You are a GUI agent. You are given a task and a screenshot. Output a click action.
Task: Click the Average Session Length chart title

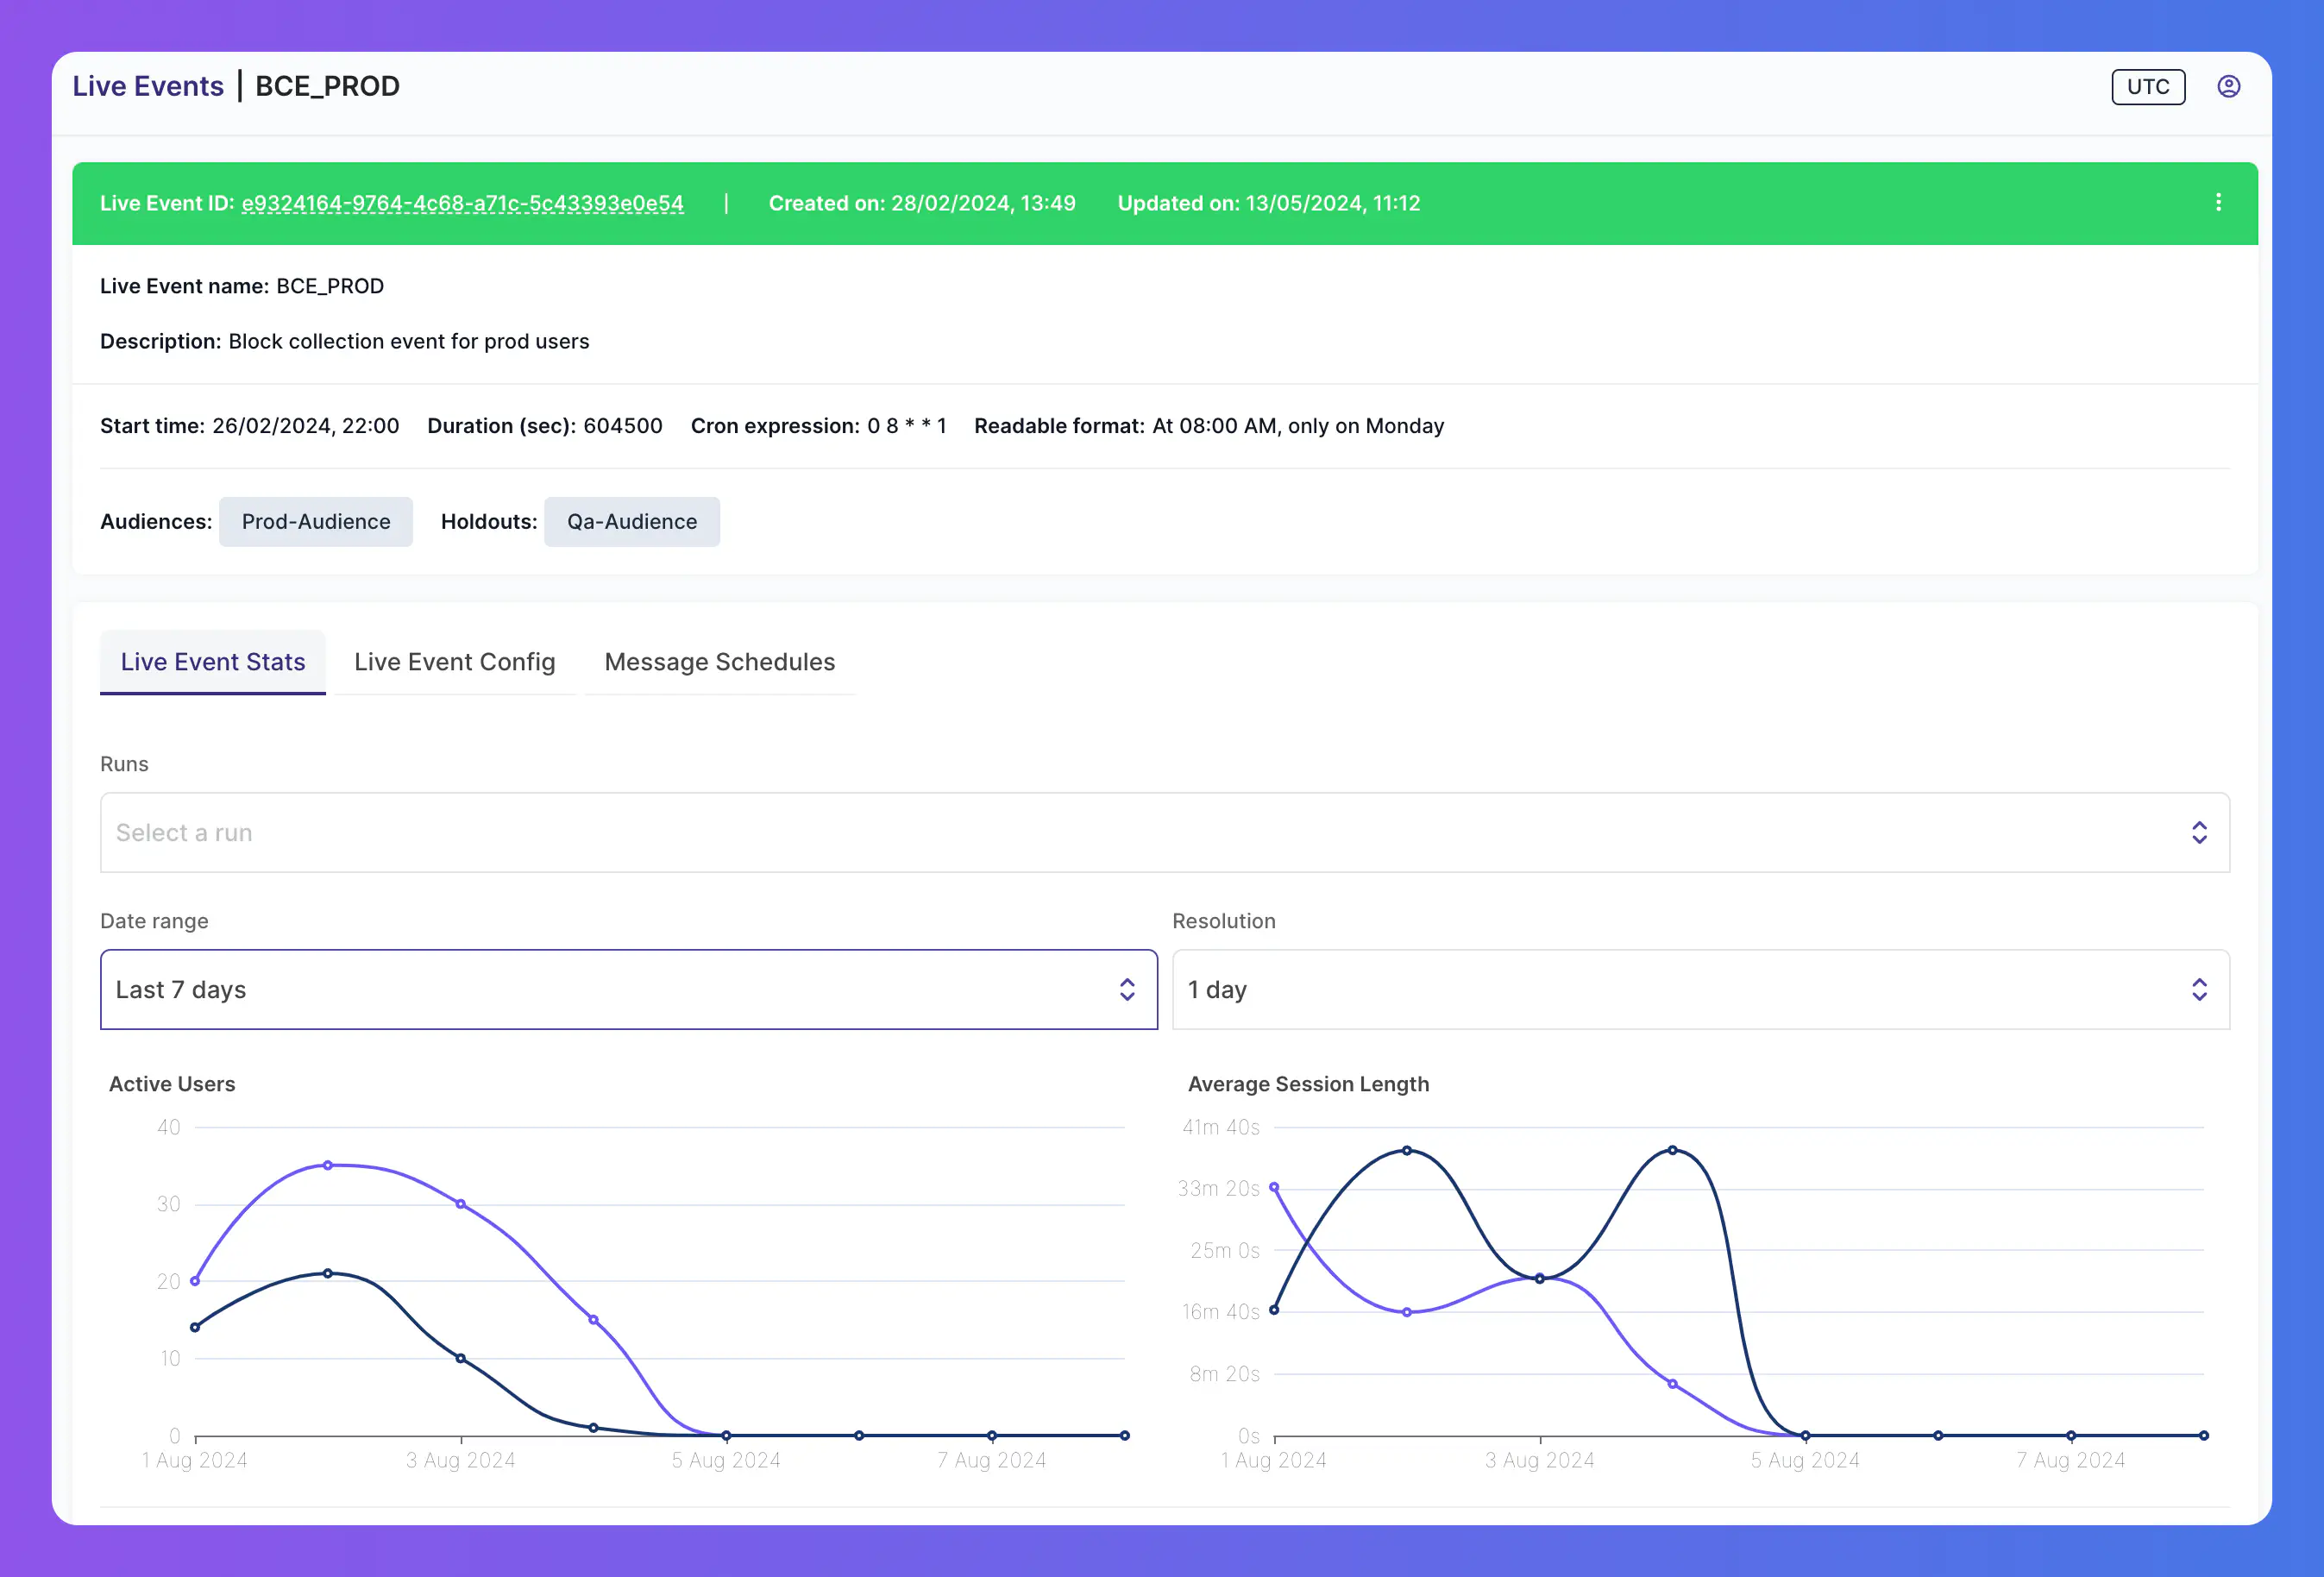(x=1308, y=1084)
